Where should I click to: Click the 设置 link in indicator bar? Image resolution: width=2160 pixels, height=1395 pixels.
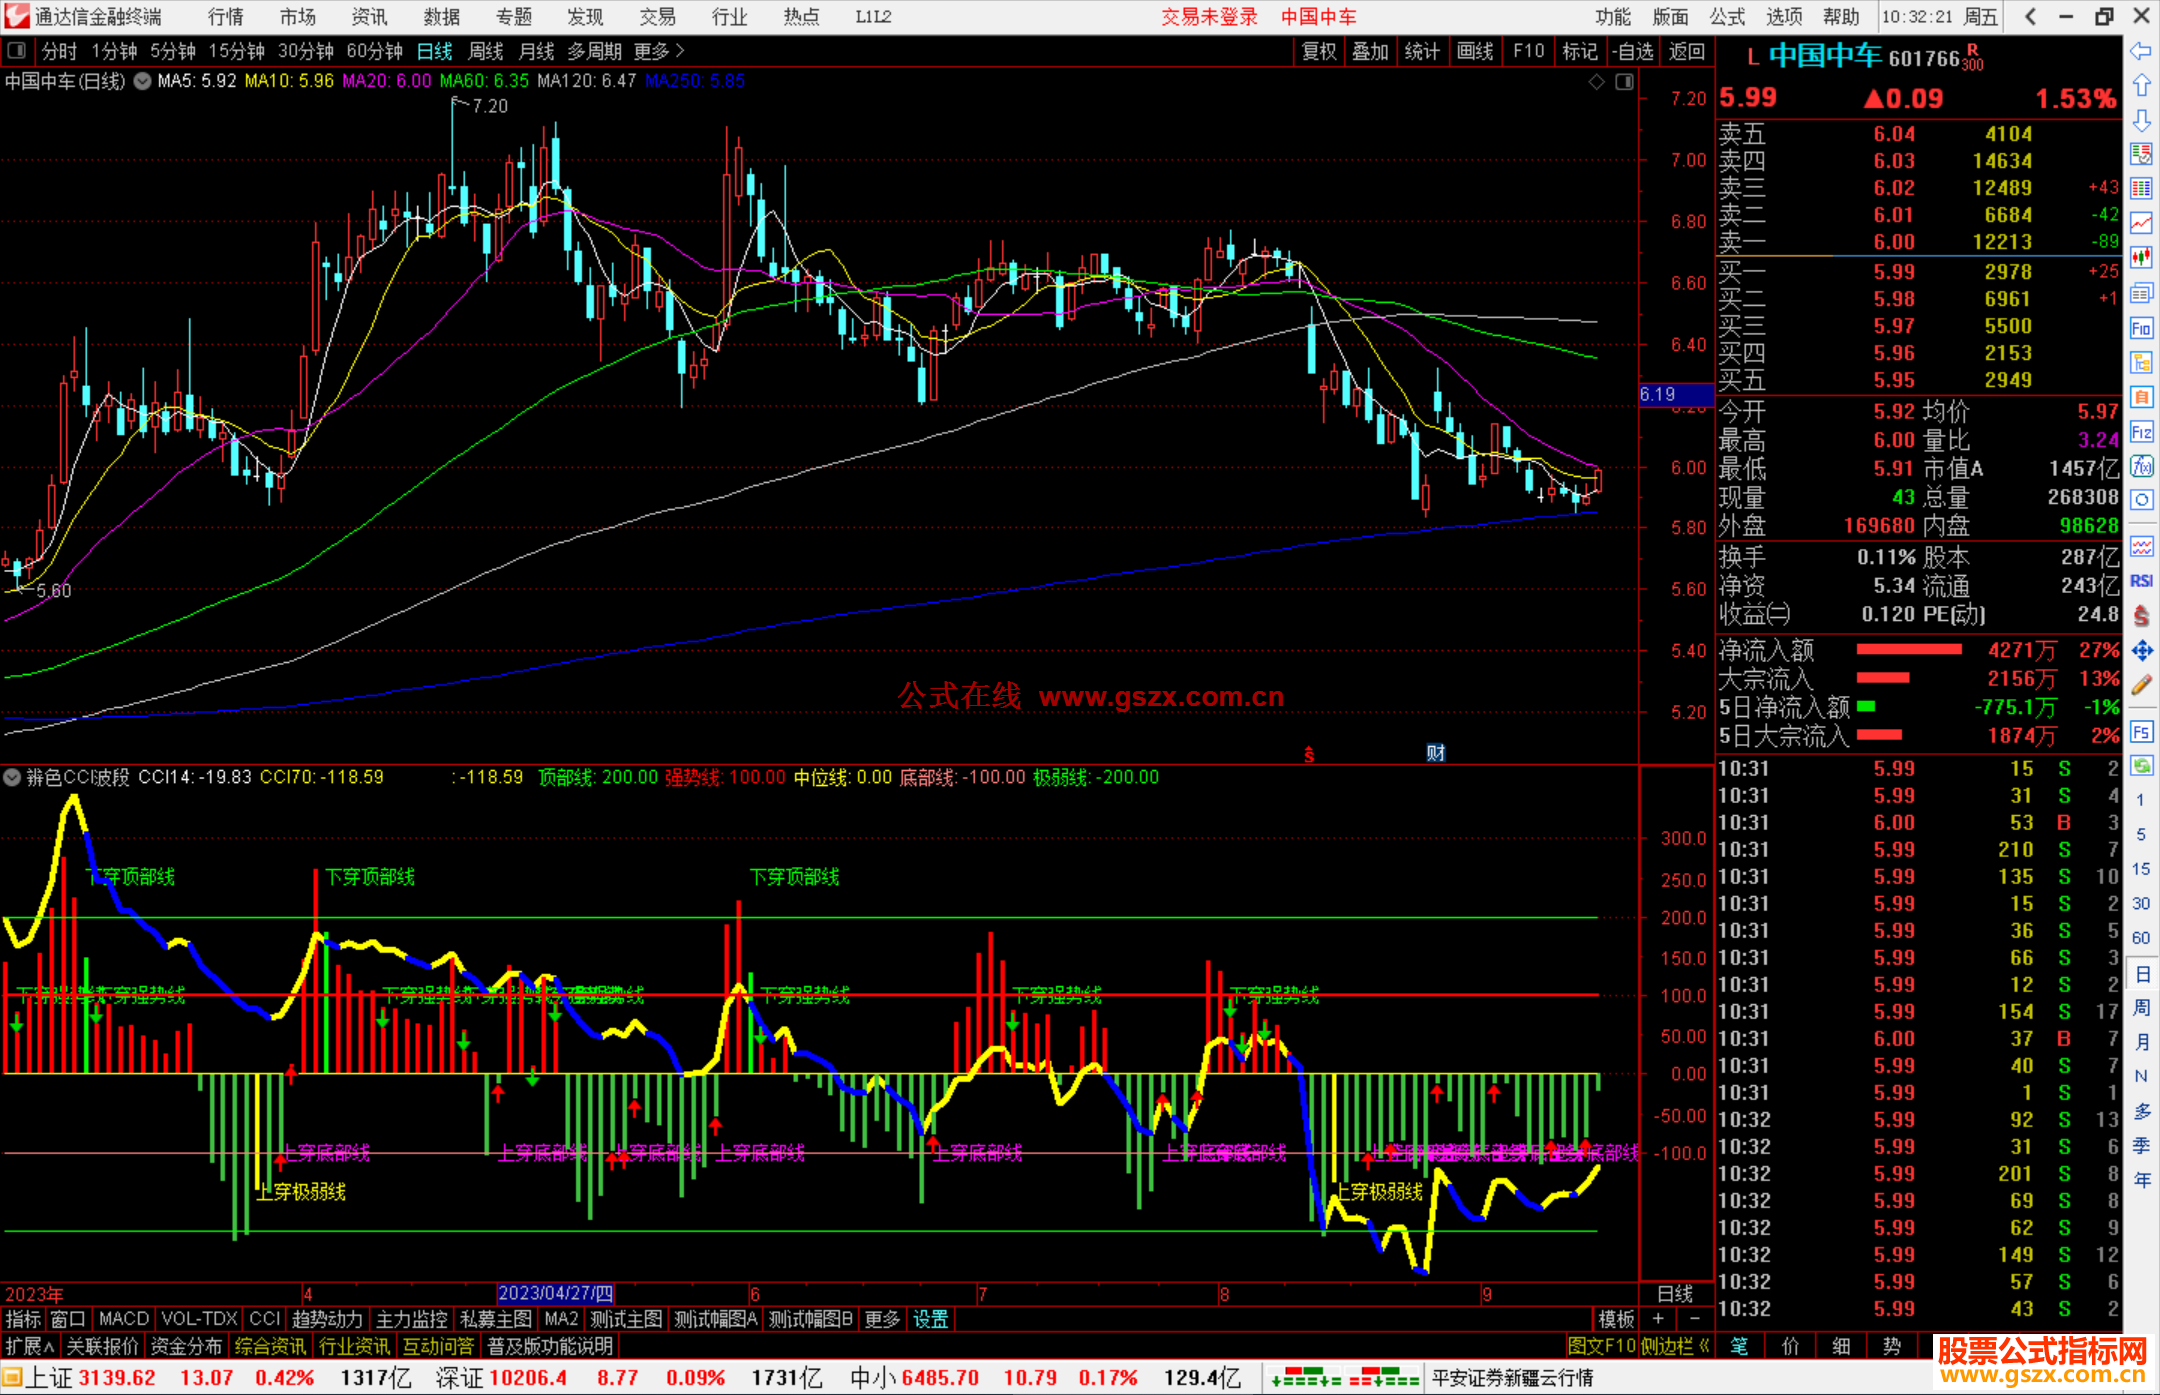(930, 1319)
